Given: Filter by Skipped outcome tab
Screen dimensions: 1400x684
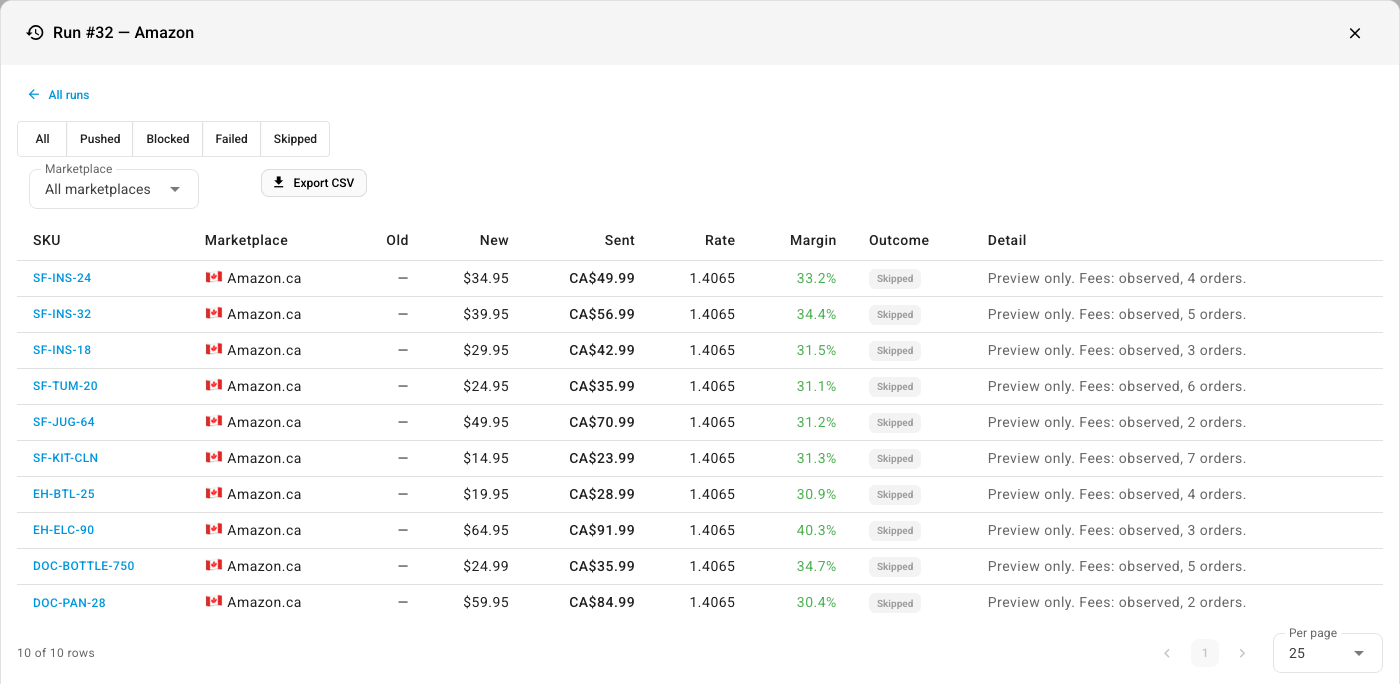Looking at the screenshot, I should point(295,139).
